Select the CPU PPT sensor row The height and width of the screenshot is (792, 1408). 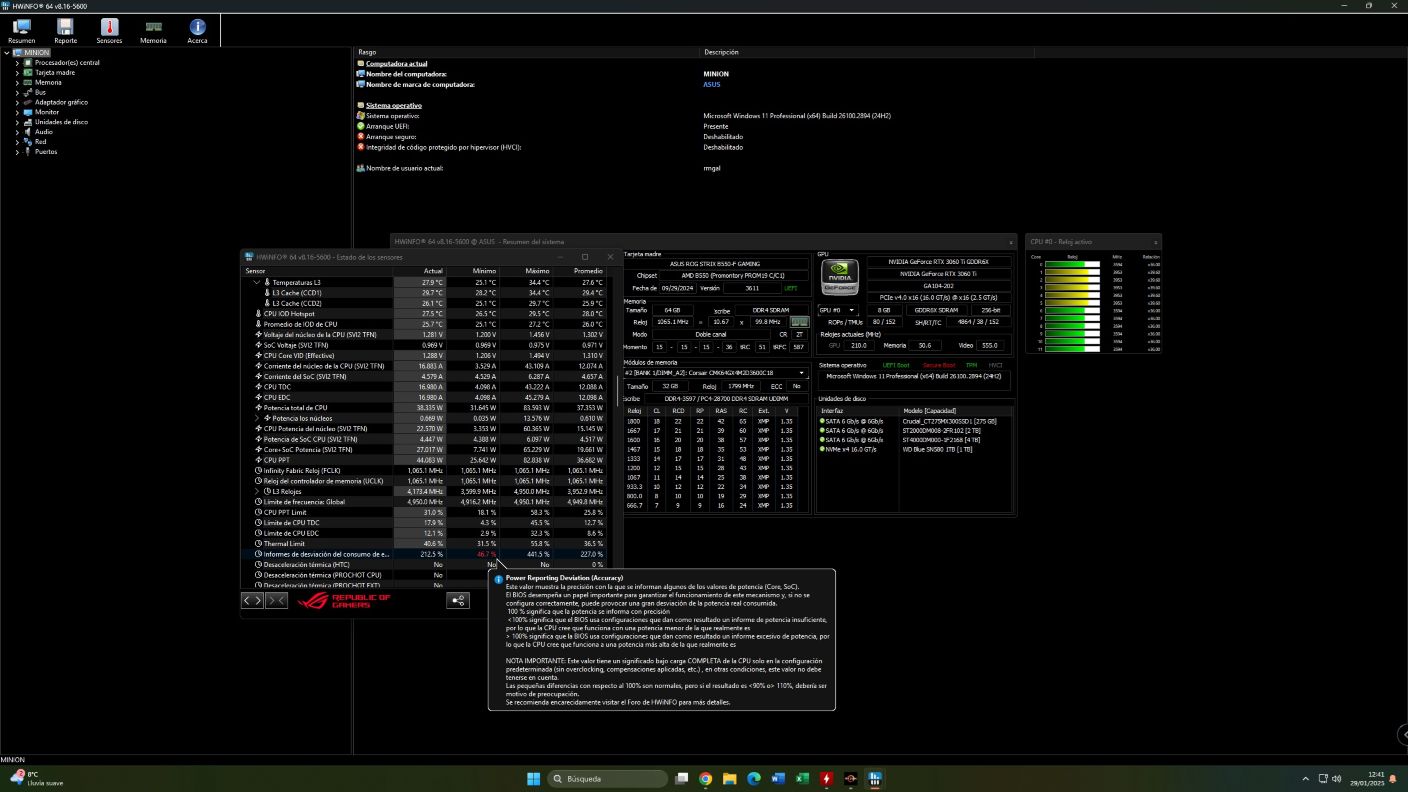[x=278, y=460]
